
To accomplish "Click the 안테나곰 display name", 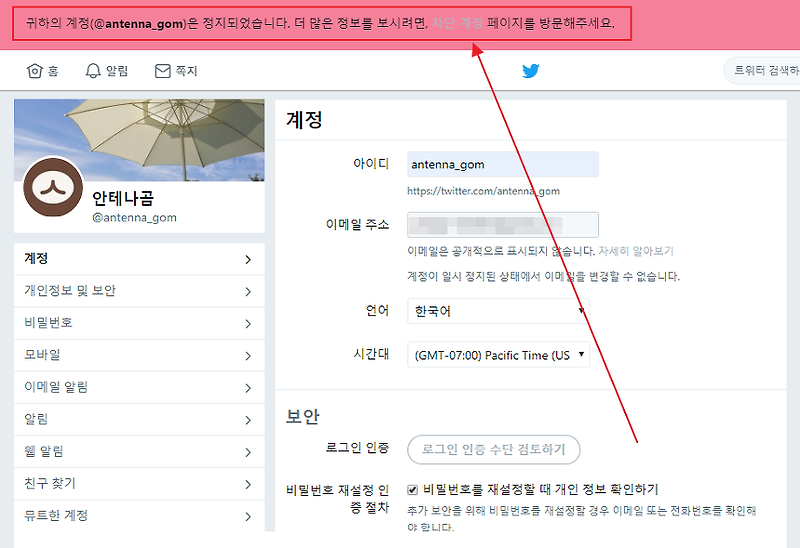I will pyautogui.click(x=123, y=198).
